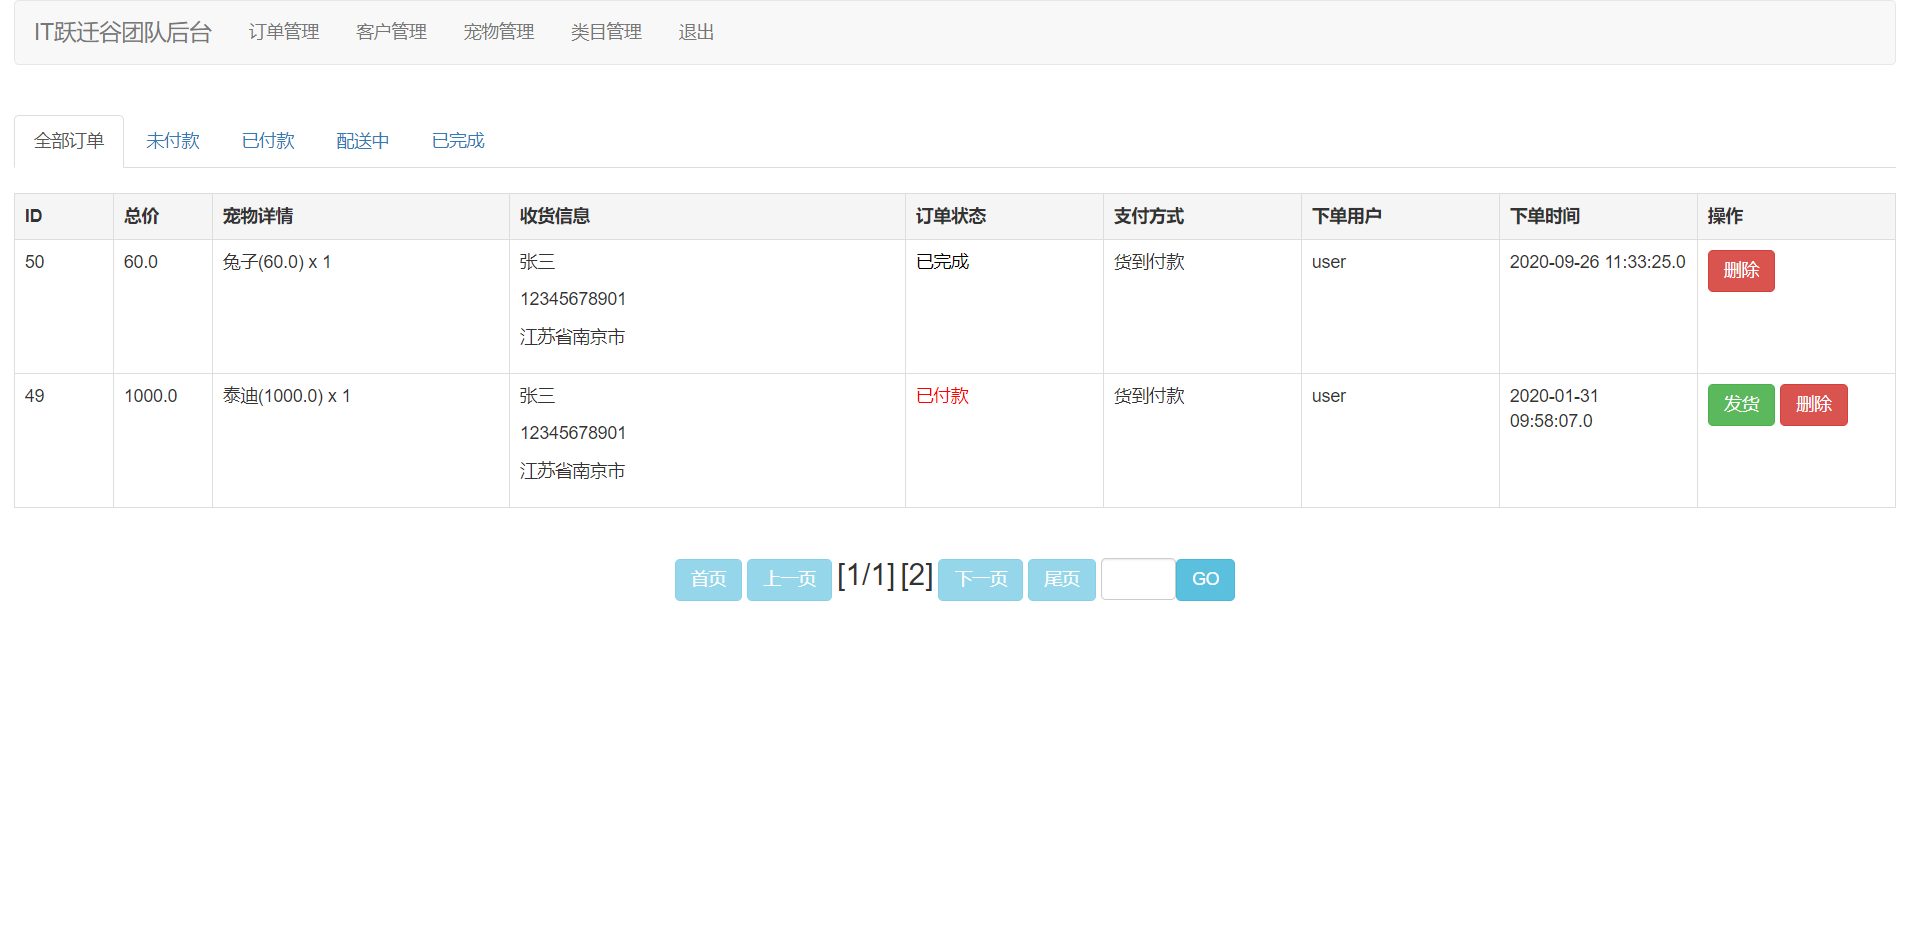
Task: Open 客户管理 in the navbar
Action: 391,32
